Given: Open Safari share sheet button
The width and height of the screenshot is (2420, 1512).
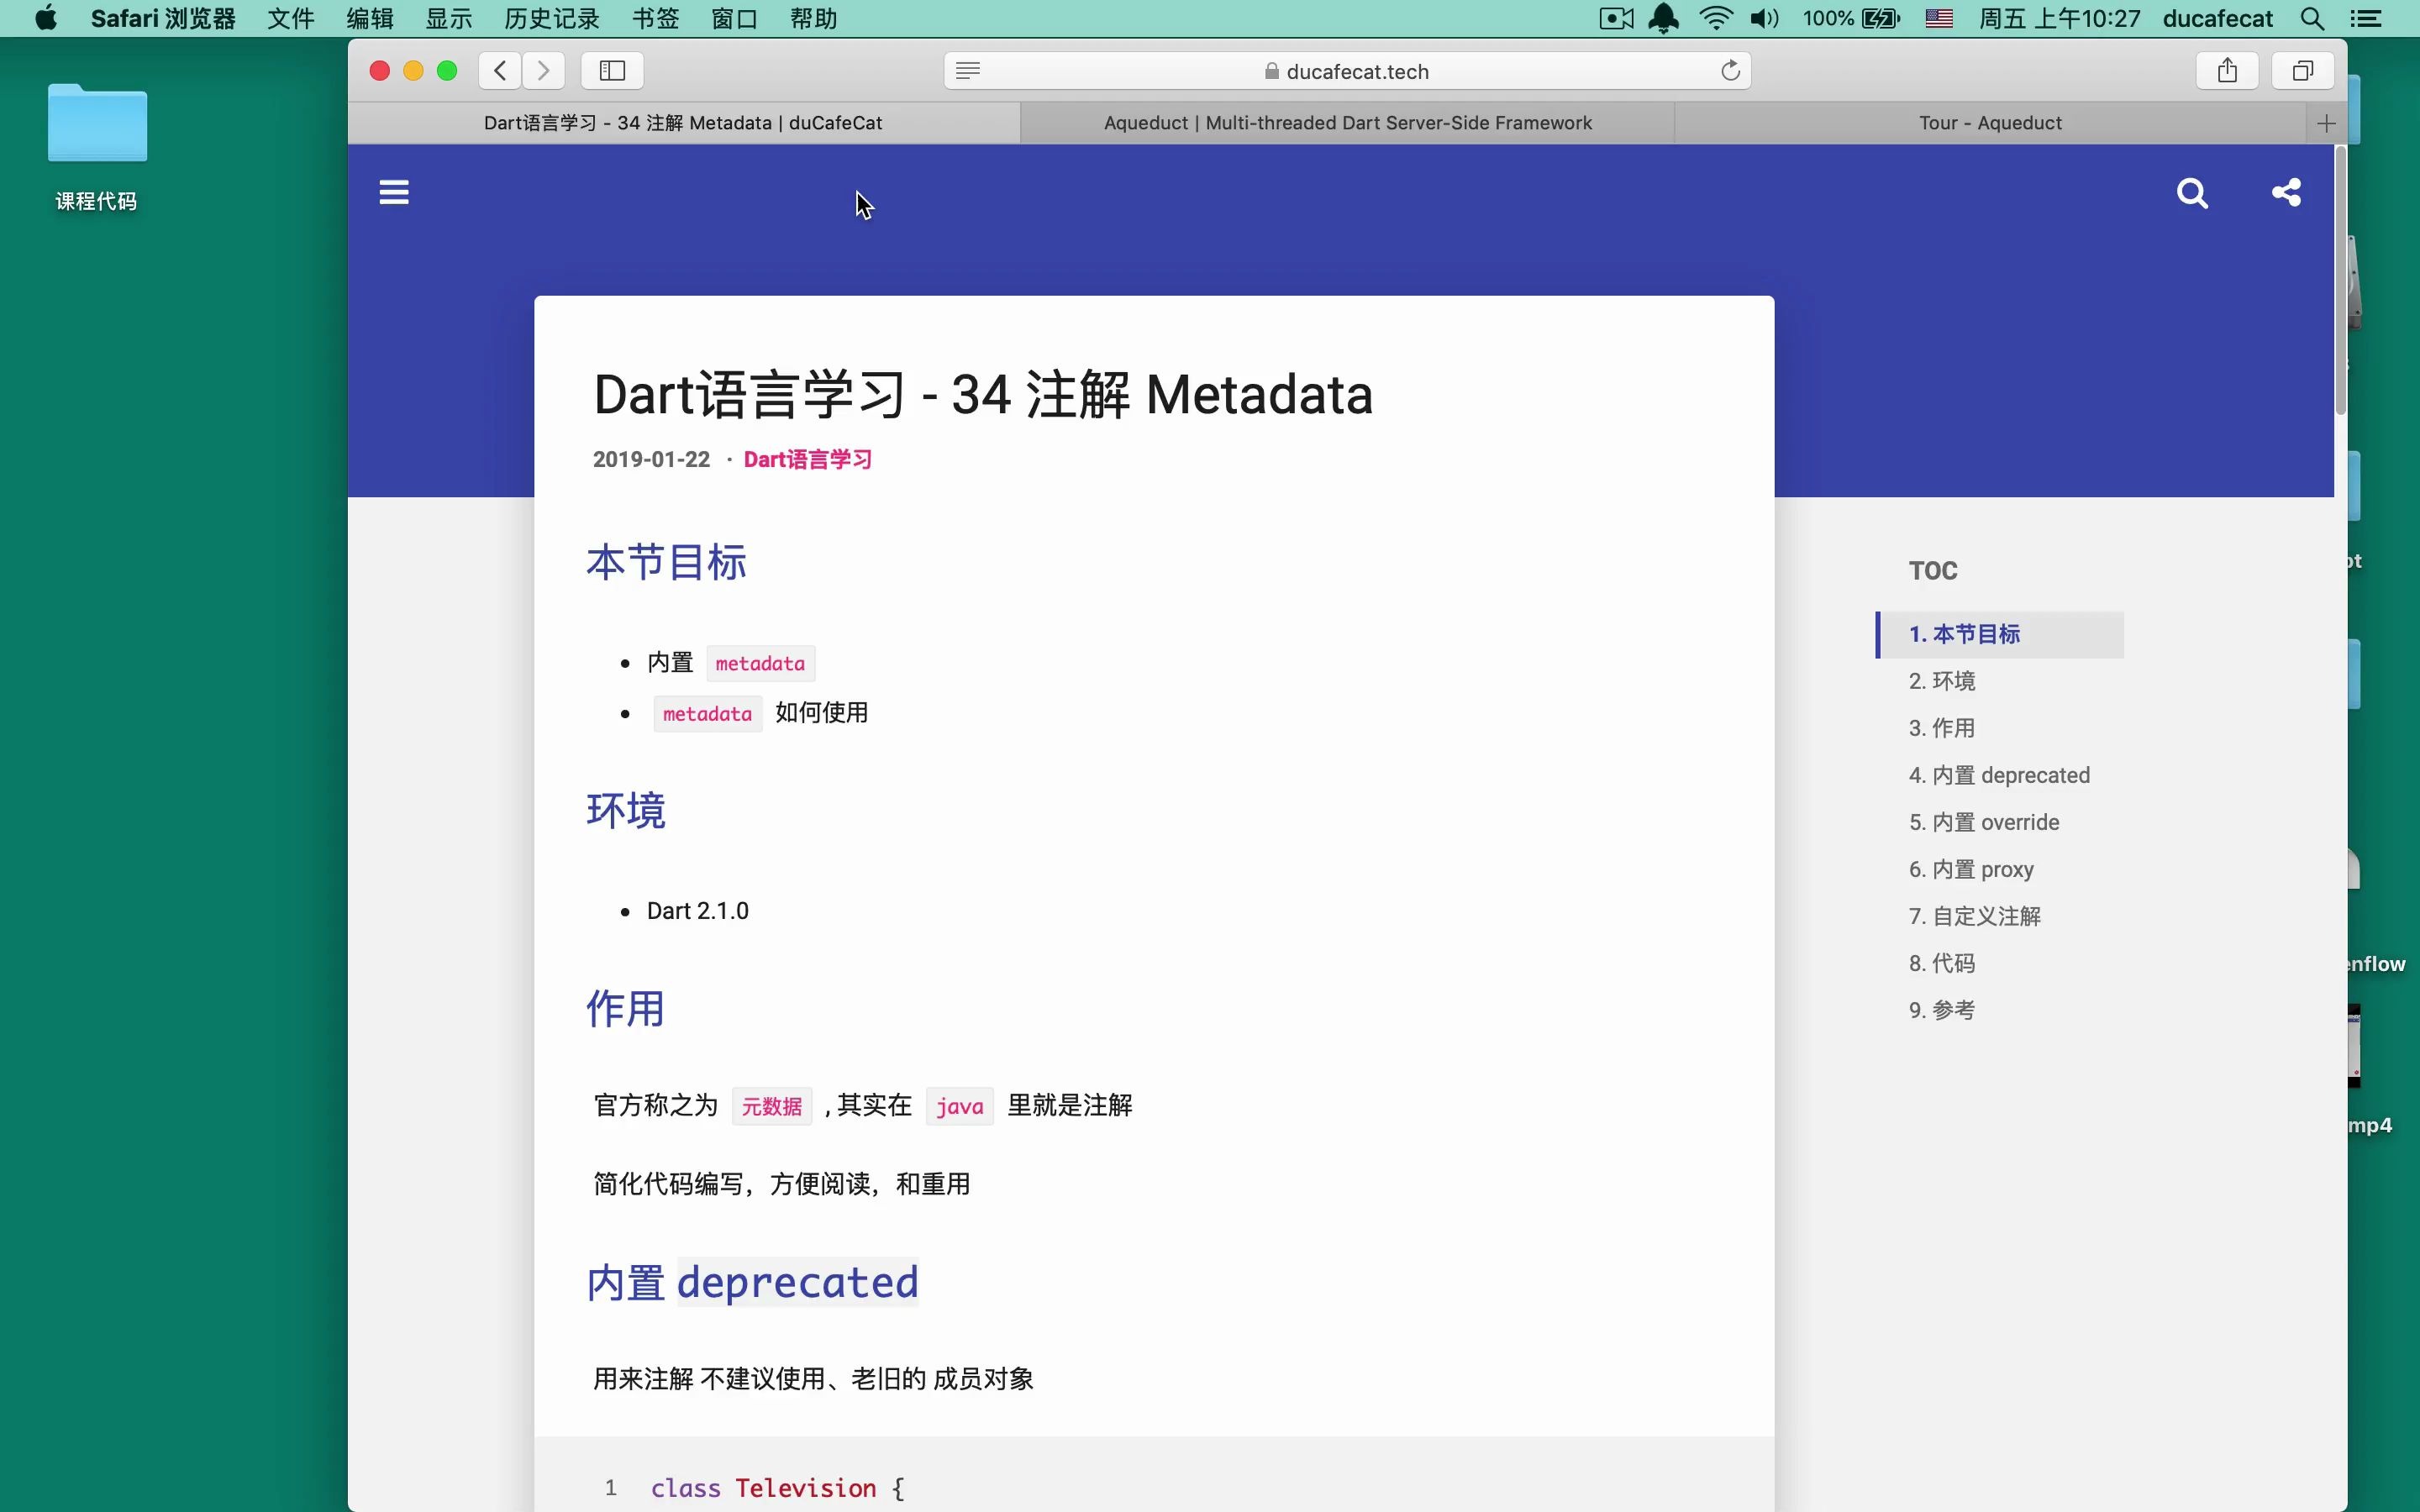Looking at the screenshot, I should [2227, 70].
